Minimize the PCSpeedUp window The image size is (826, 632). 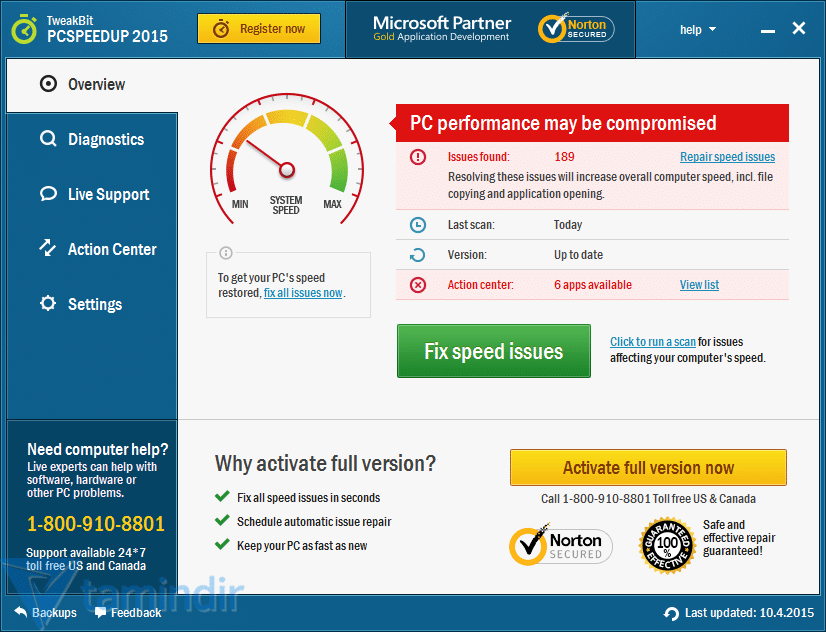(x=768, y=30)
